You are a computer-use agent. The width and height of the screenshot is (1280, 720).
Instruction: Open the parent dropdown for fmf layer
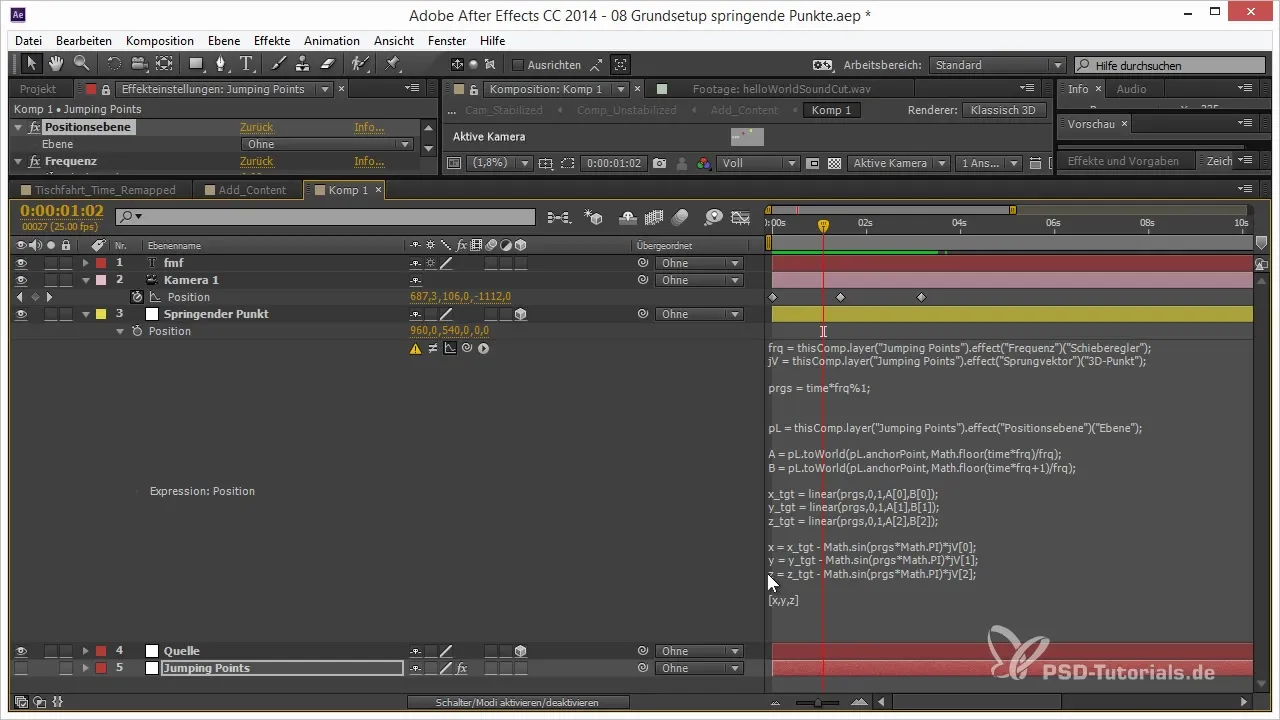pos(699,263)
